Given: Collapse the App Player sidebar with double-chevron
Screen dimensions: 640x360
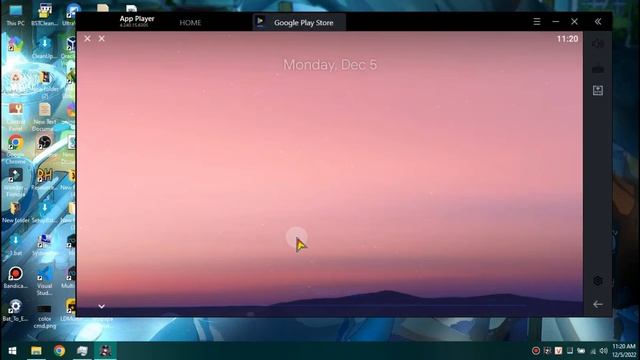Looking at the screenshot, I should 598,22.
